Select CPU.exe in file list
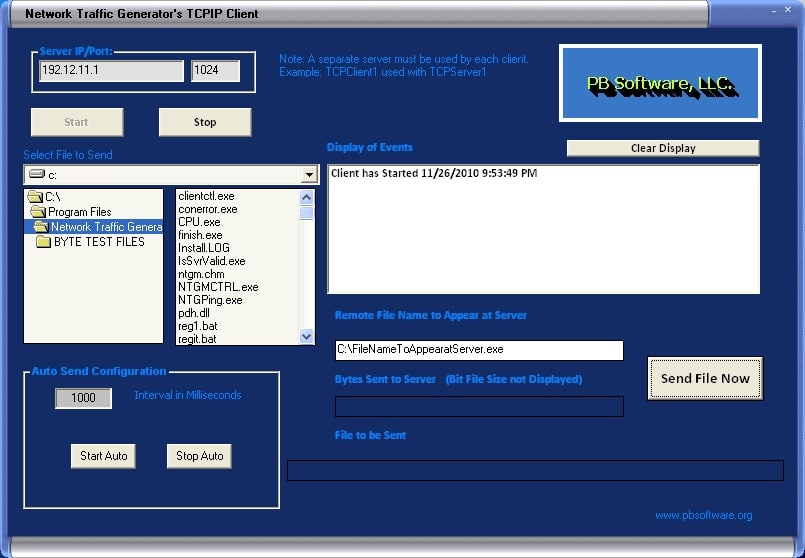805x558 pixels. point(199,222)
